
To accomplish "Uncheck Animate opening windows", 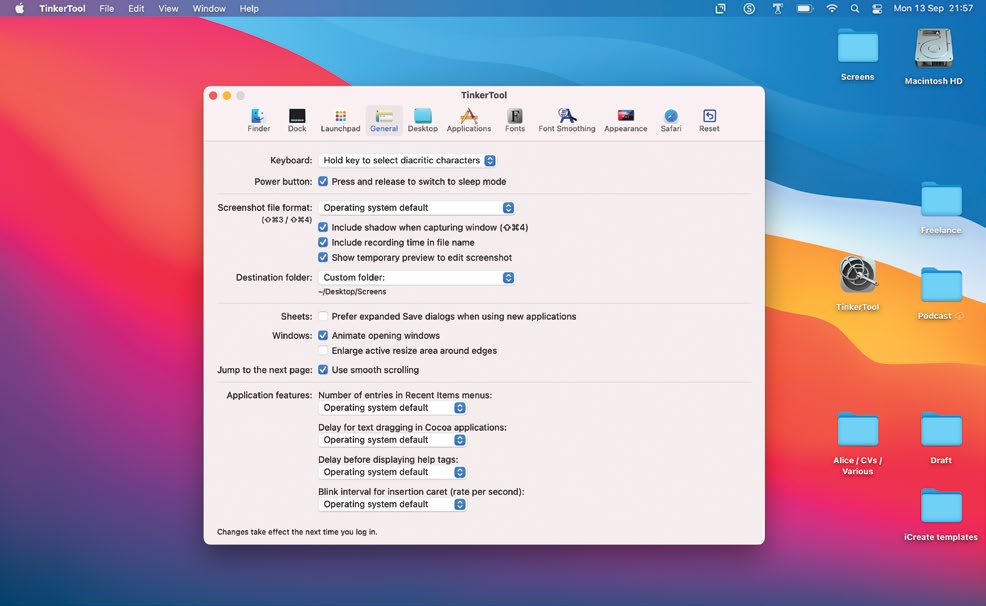I will click(x=323, y=335).
